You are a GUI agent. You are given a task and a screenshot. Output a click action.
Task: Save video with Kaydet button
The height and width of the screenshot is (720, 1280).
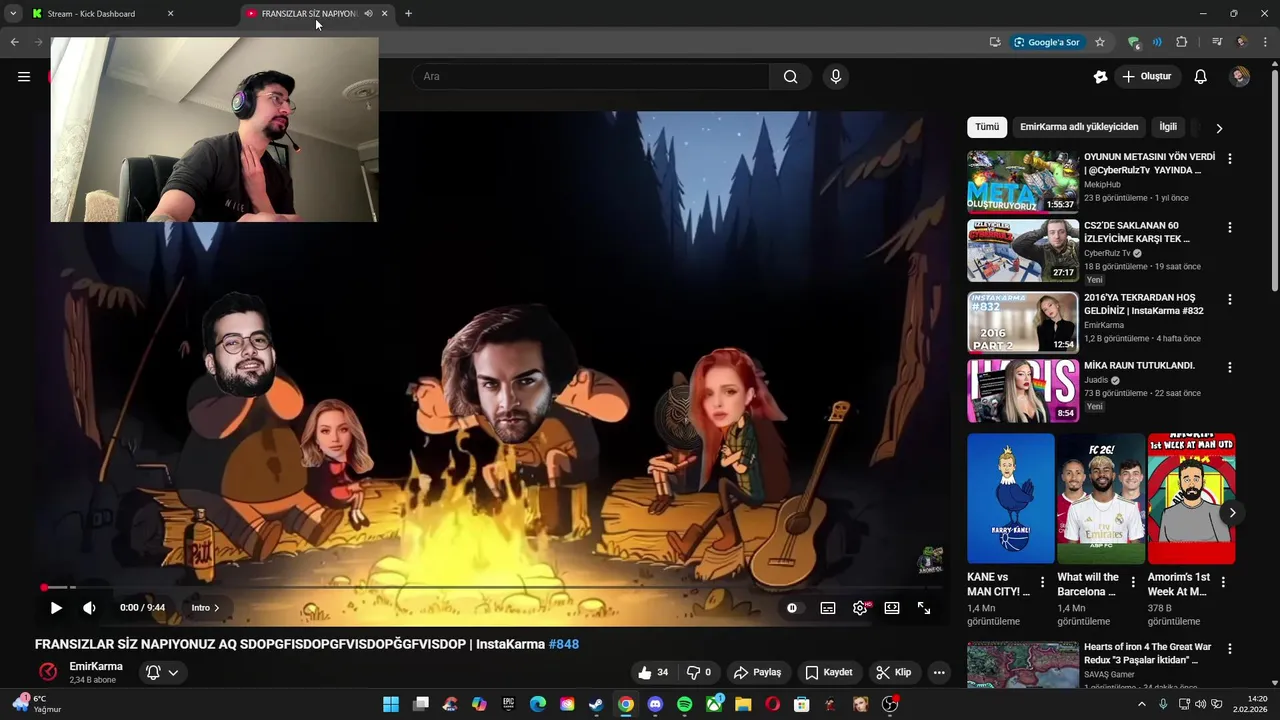829,672
